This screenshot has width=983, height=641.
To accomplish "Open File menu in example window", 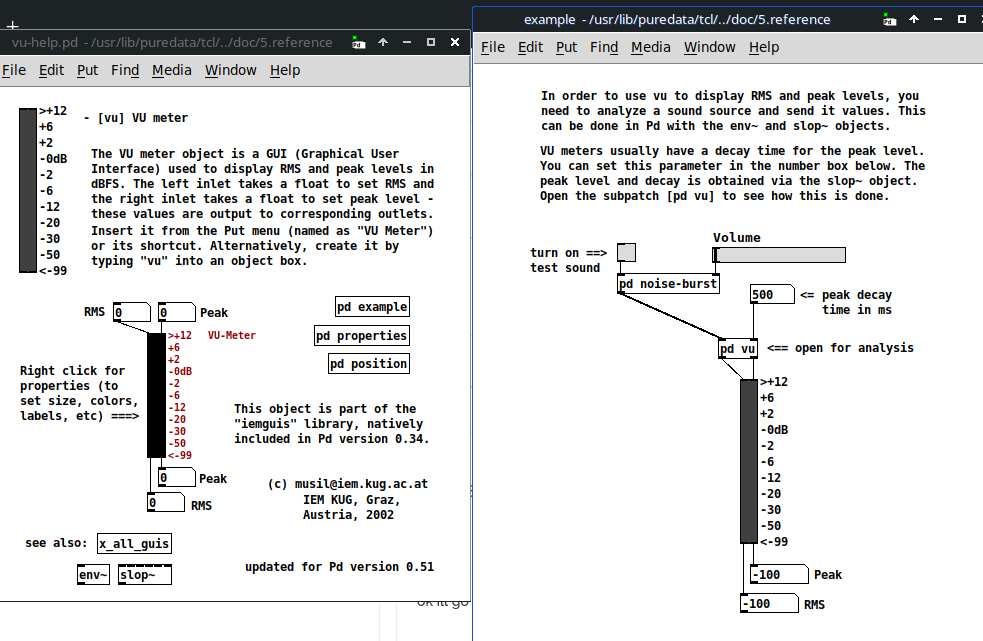I will click(x=493, y=47).
